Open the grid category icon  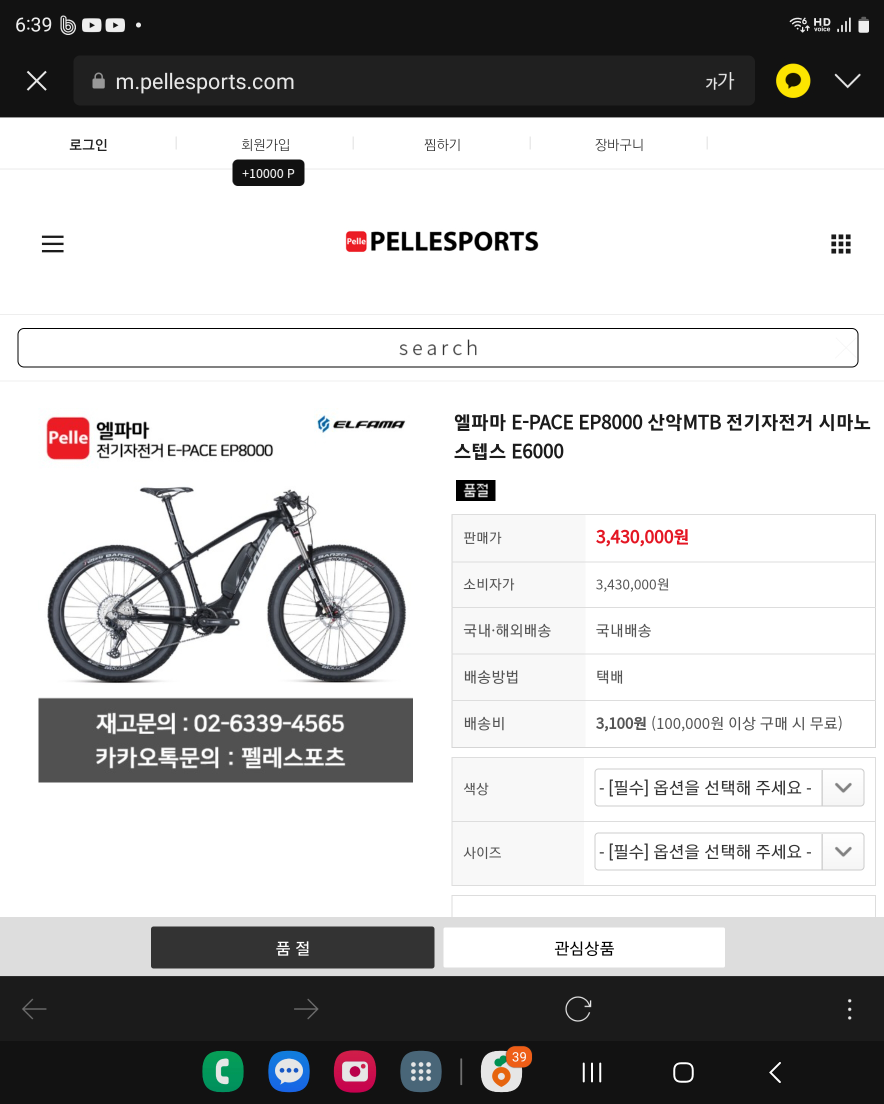point(840,244)
